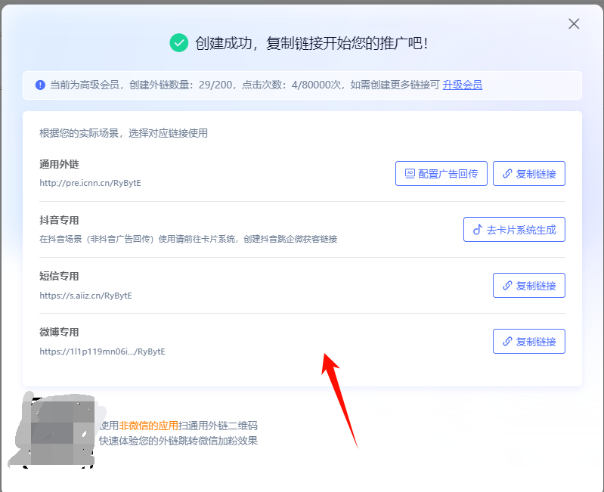Close the 创建成功 dialog with the X
Image resolution: width=604 pixels, height=492 pixels.
pos(573,23)
